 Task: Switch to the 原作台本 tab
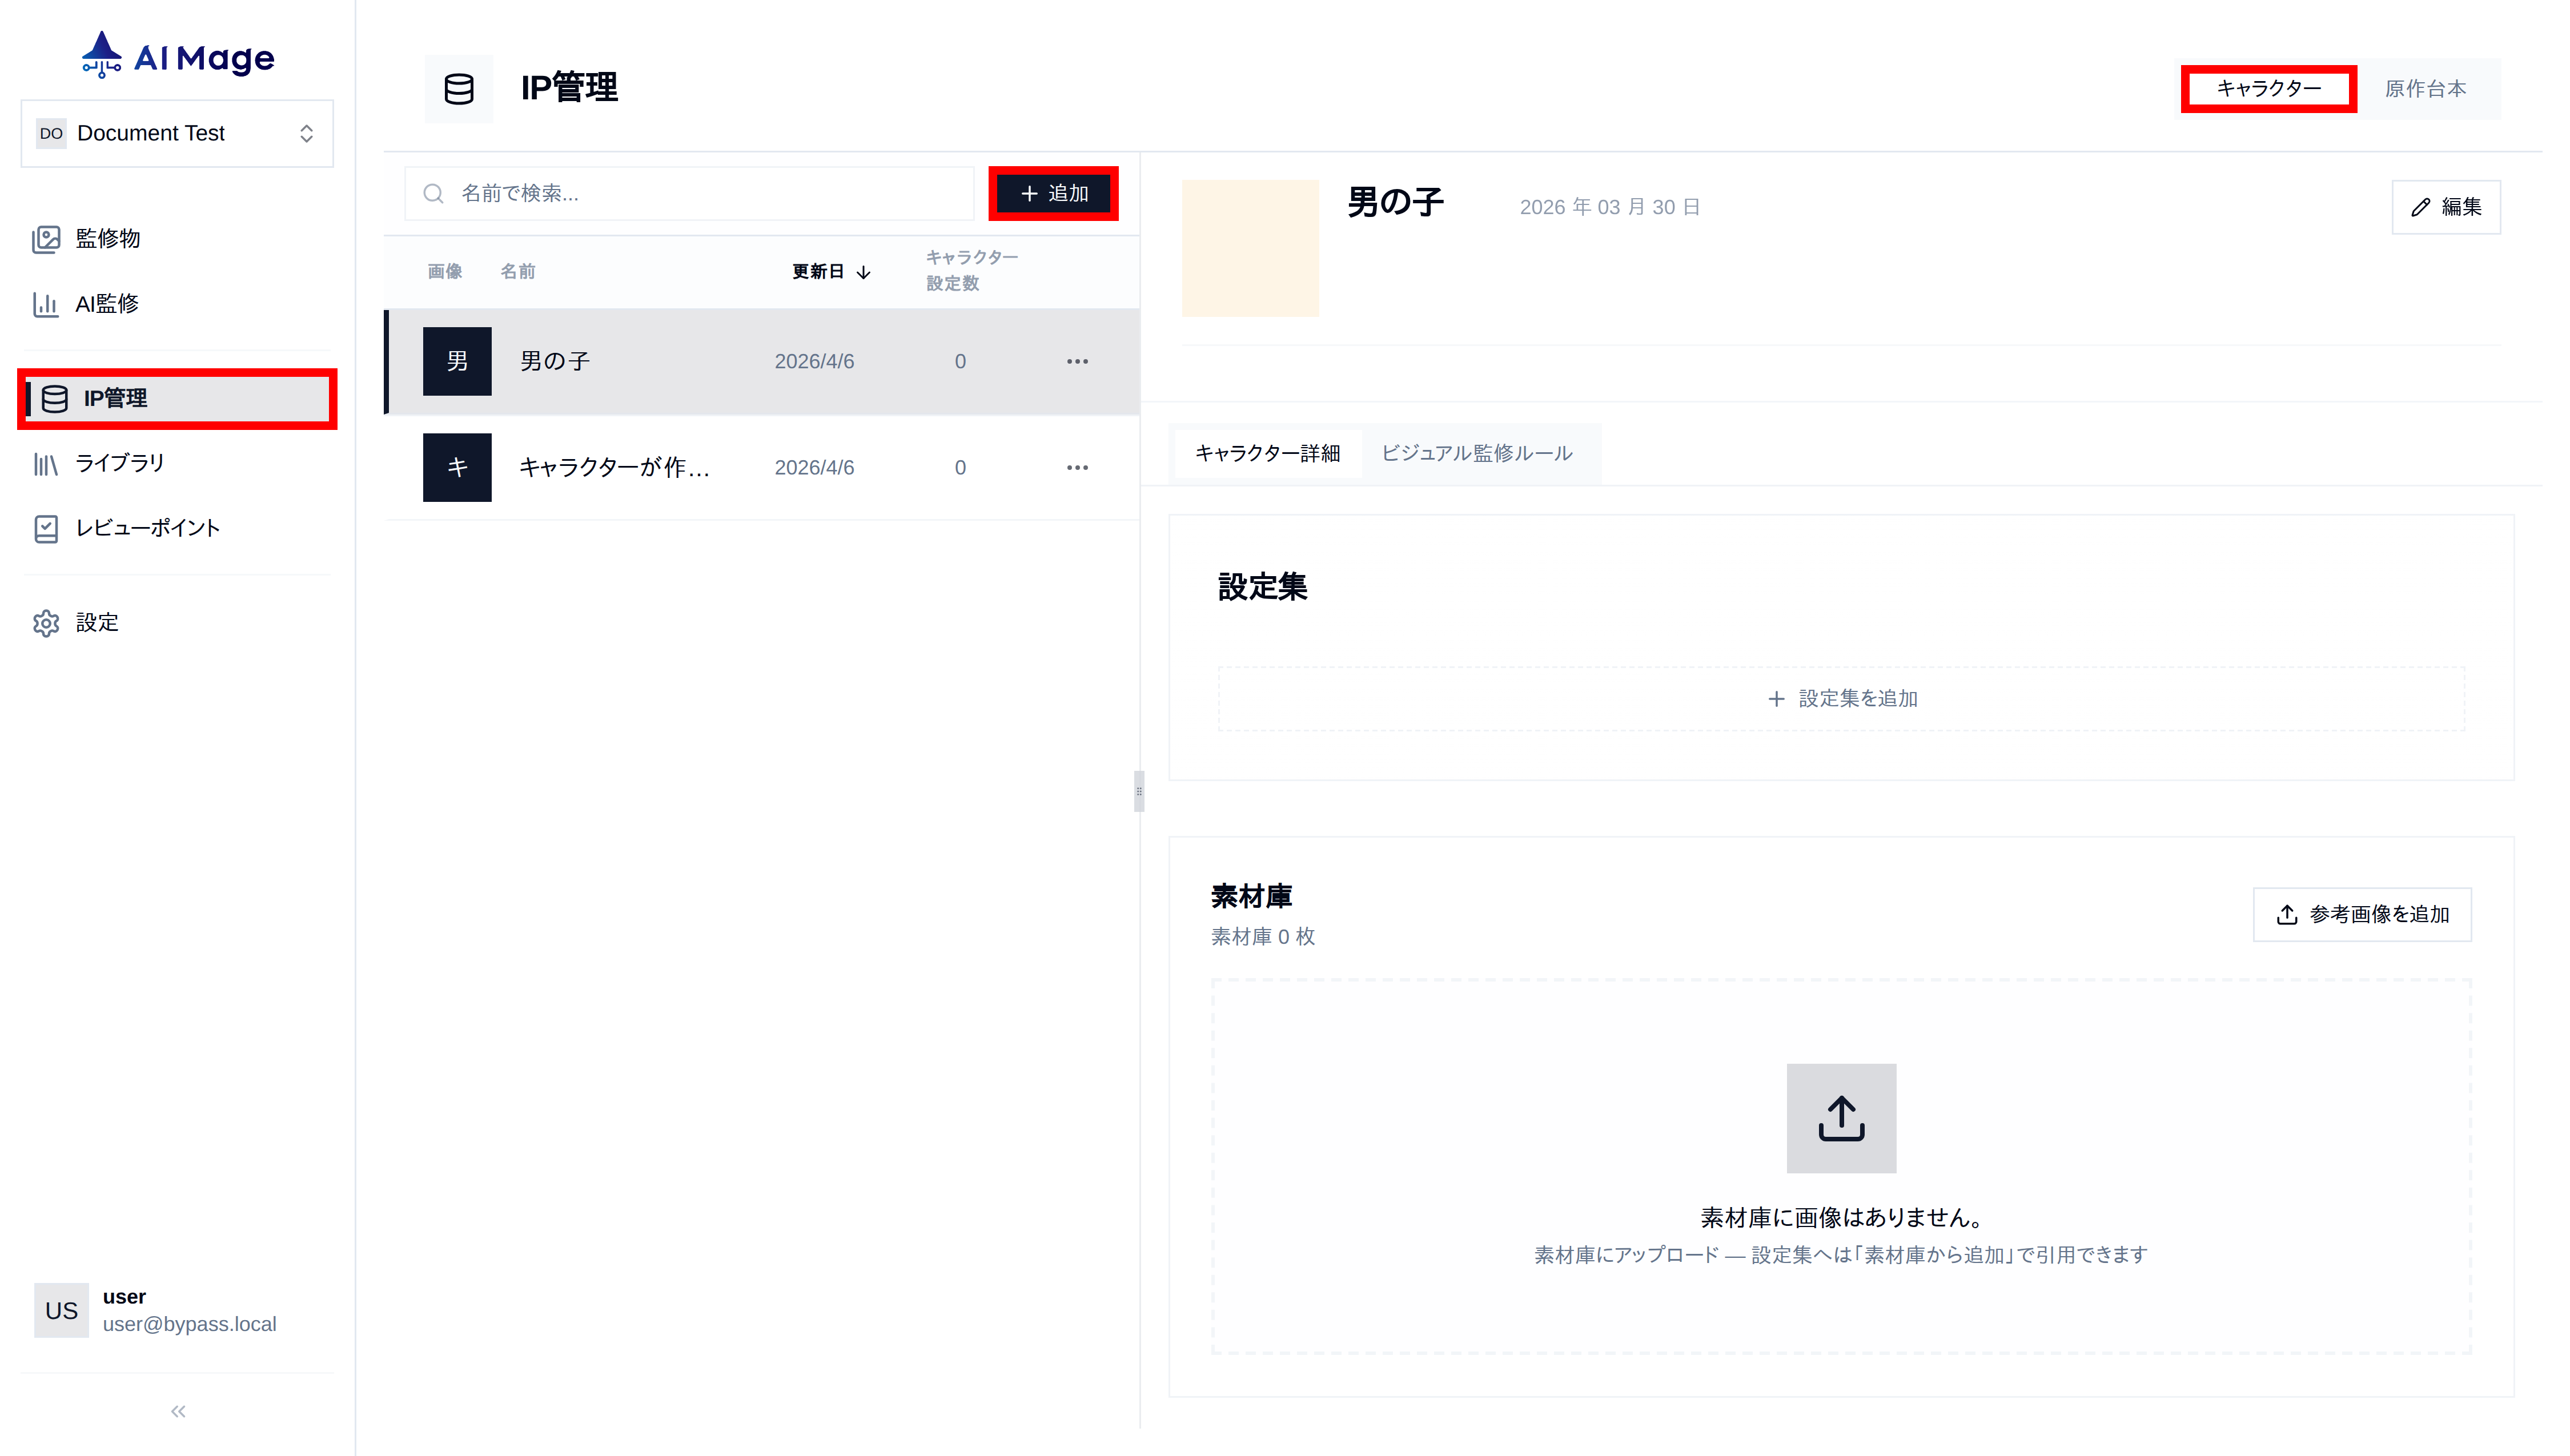2426,89
